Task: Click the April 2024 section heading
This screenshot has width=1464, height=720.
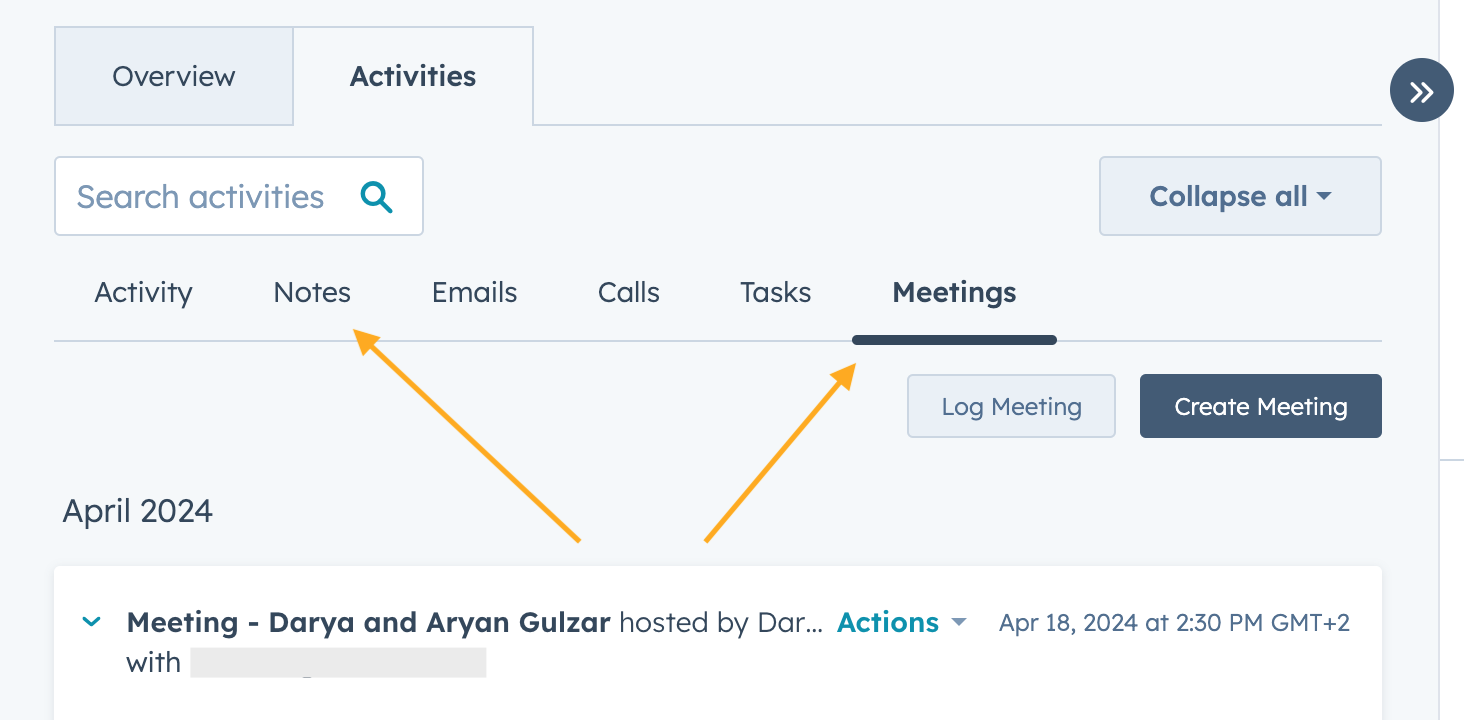Action: click(138, 511)
